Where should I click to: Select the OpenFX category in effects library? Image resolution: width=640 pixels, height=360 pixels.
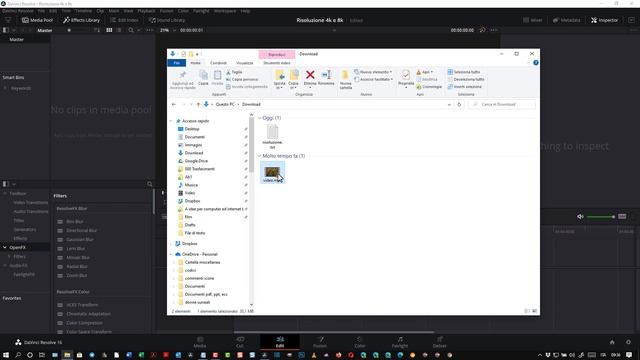point(18,247)
